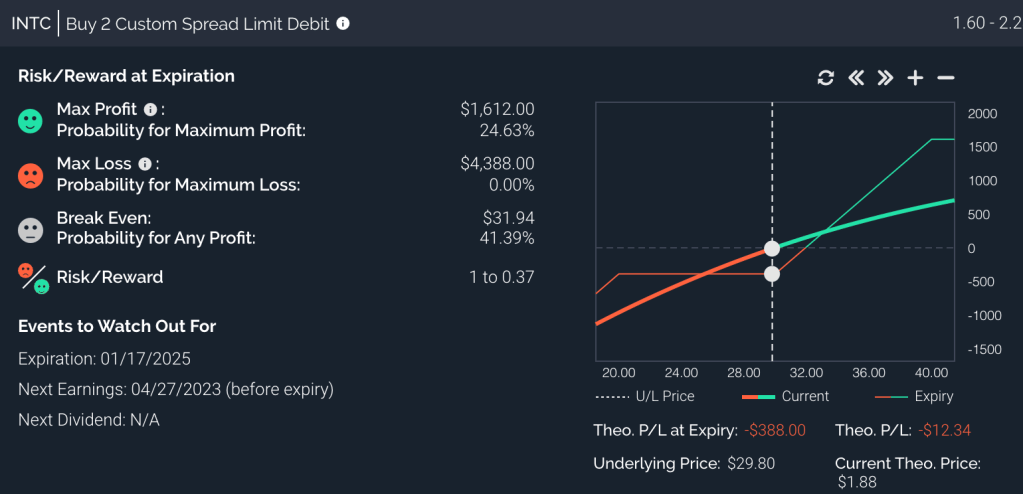1023x494 pixels.
Task: Click the refresh chart icon
Action: (x=826, y=78)
